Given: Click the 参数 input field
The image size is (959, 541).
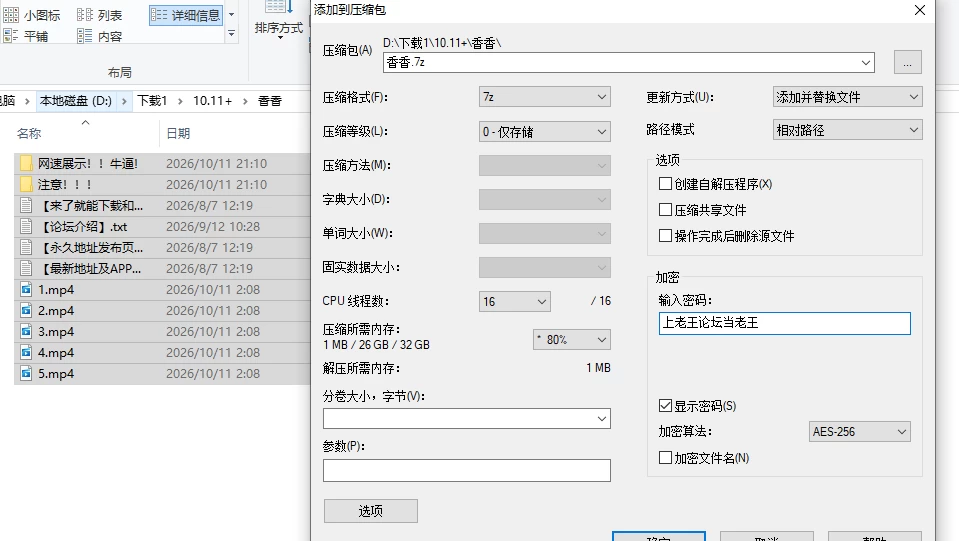Looking at the screenshot, I should (467, 470).
